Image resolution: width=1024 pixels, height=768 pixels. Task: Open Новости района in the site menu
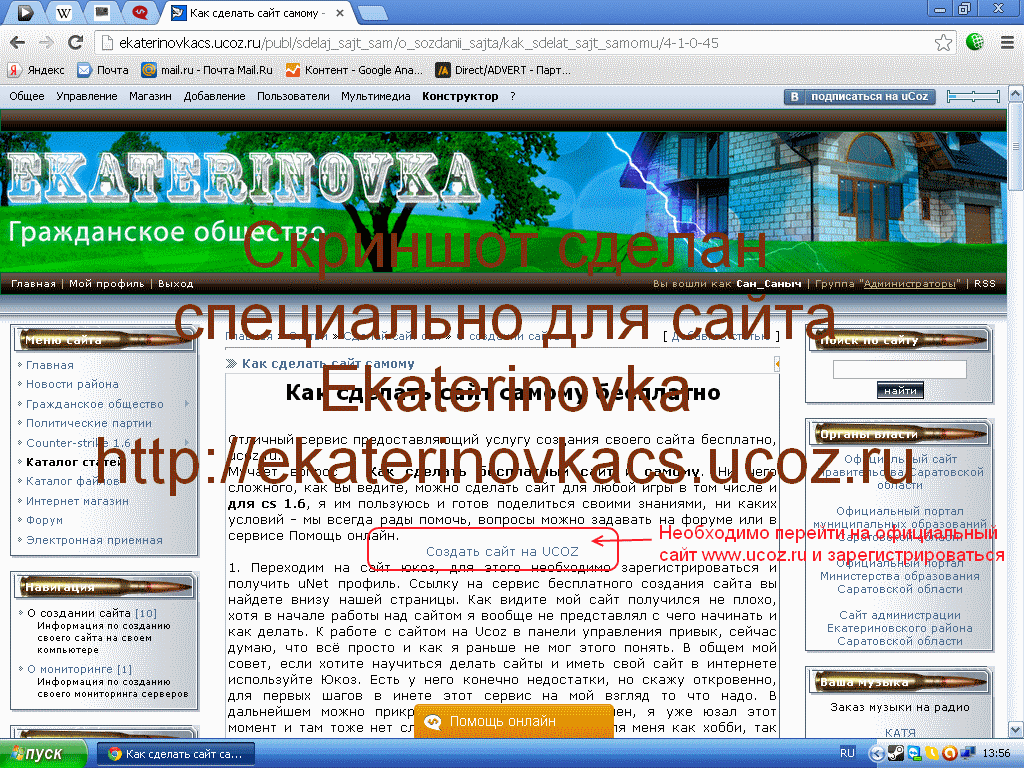pyautogui.click(x=72, y=384)
